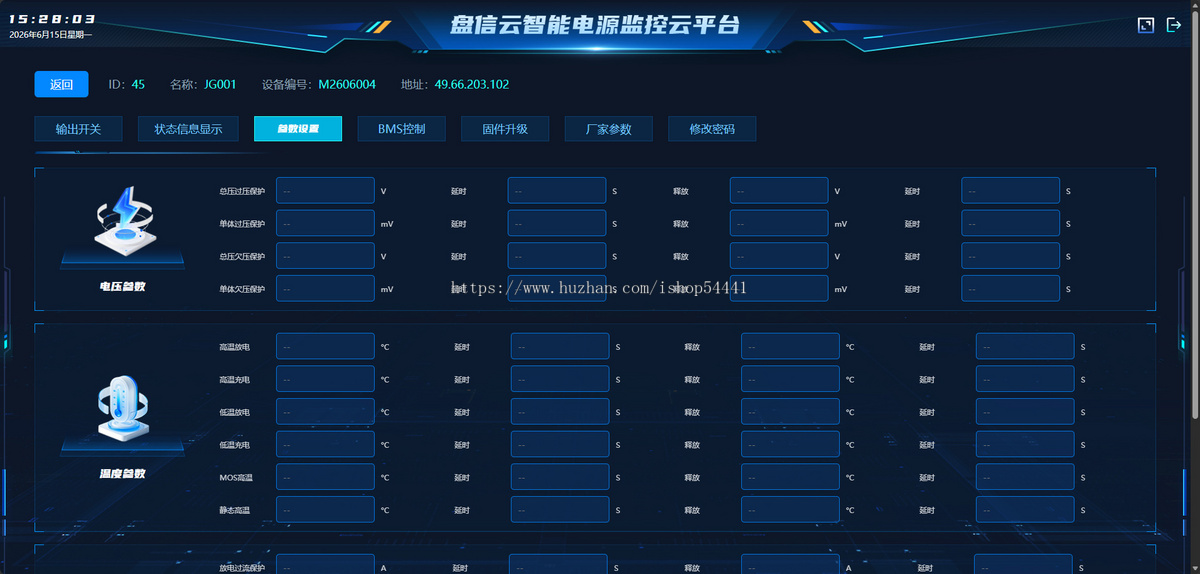This screenshot has height=574, width=1200.
Task: Click 释放 temperature field in 高温充电 row
Action: 790,379
